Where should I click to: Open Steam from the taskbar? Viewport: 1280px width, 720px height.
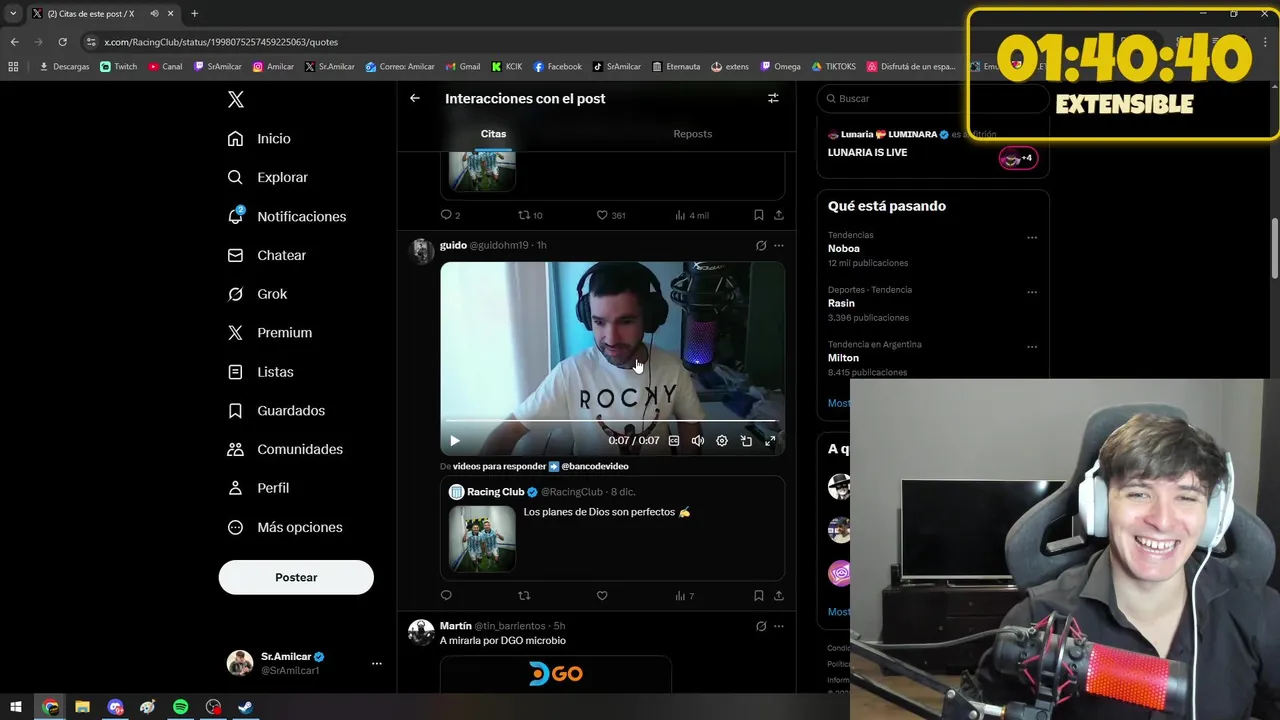pos(246,707)
